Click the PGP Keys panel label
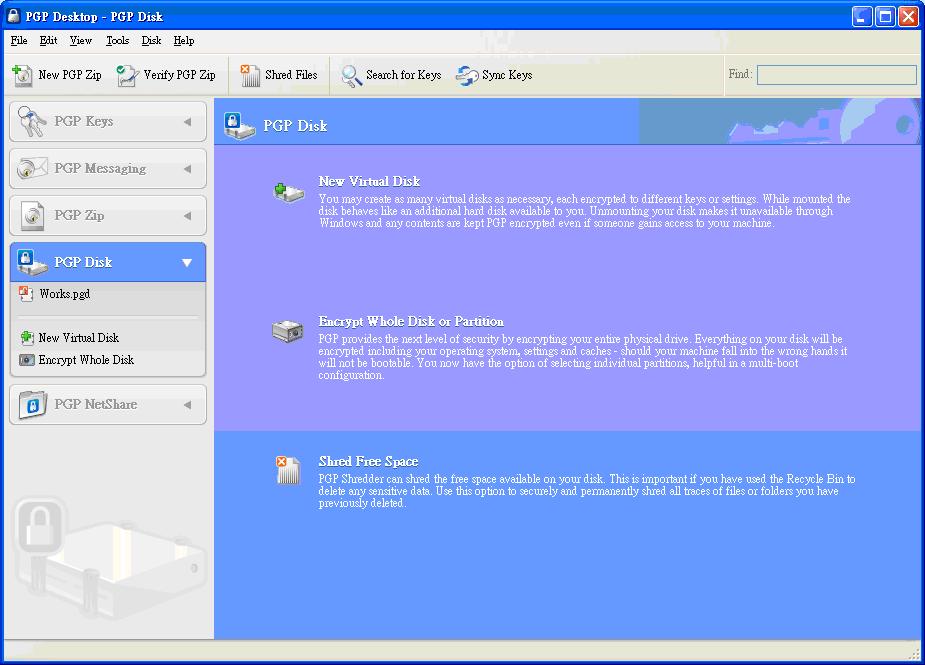Image resolution: width=925 pixels, height=665 pixels. click(x=84, y=121)
